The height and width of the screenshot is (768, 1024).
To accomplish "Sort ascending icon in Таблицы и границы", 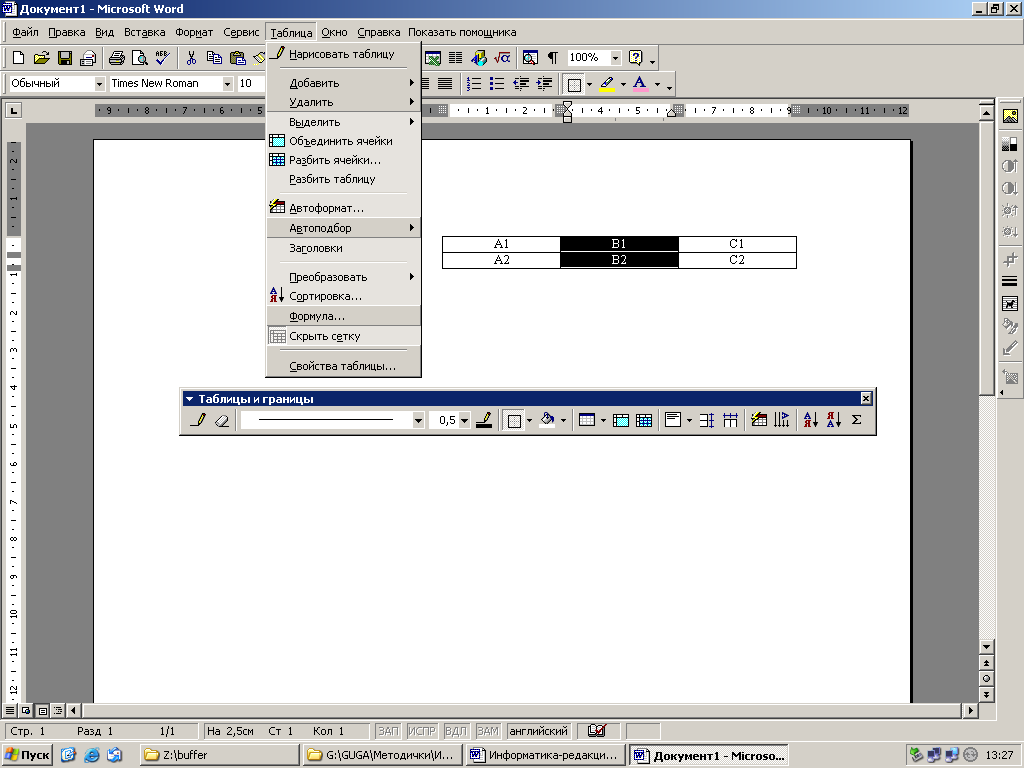I will (x=810, y=420).
